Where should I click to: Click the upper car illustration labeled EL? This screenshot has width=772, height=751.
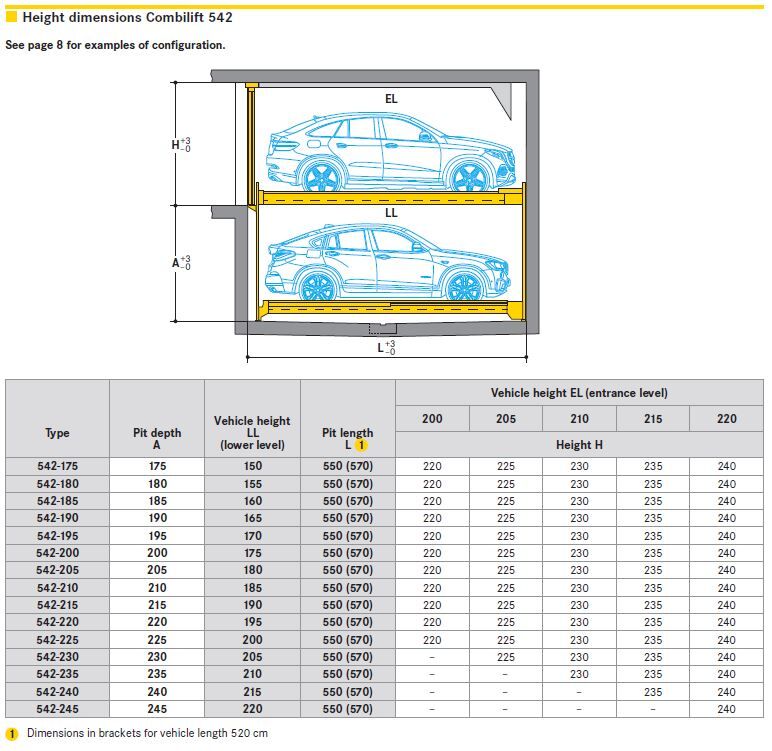tap(390, 153)
